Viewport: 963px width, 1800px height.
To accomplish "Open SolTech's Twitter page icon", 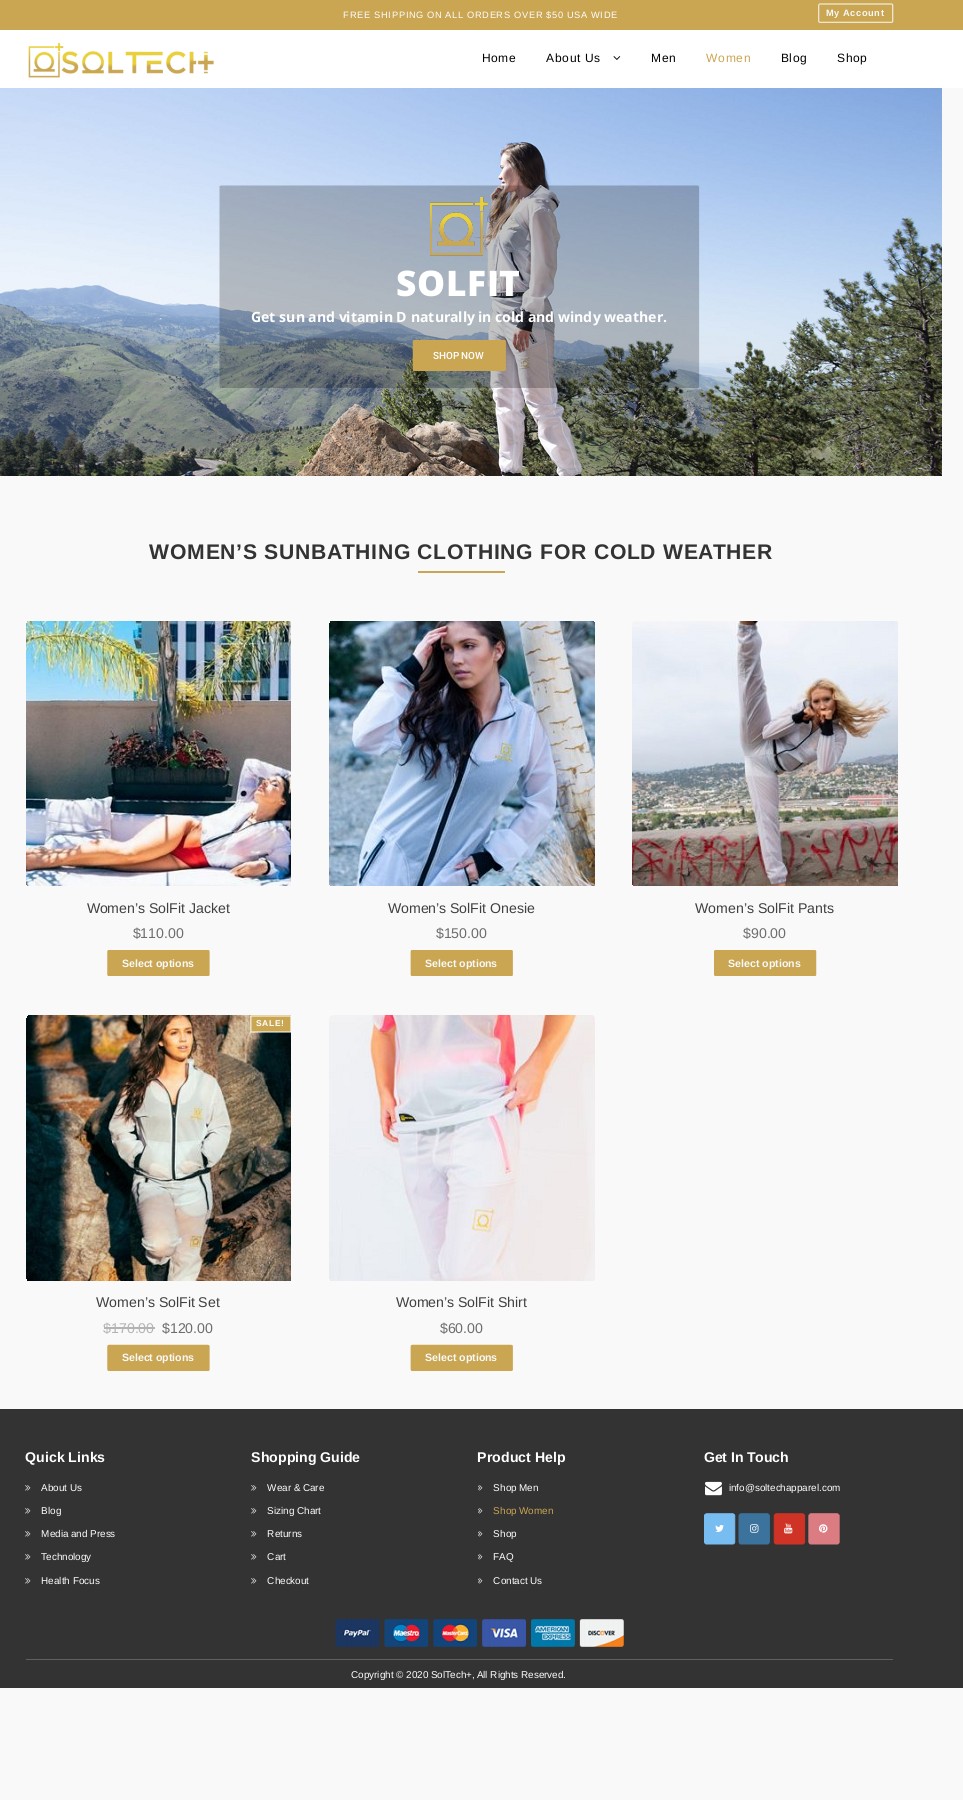I will point(719,1528).
